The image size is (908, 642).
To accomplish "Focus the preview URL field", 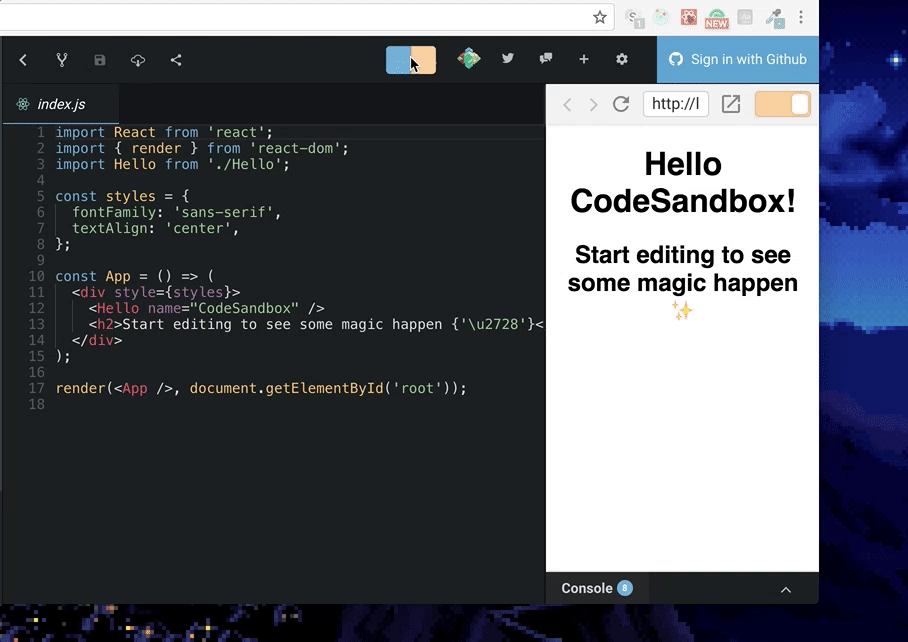I will click(x=676, y=104).
